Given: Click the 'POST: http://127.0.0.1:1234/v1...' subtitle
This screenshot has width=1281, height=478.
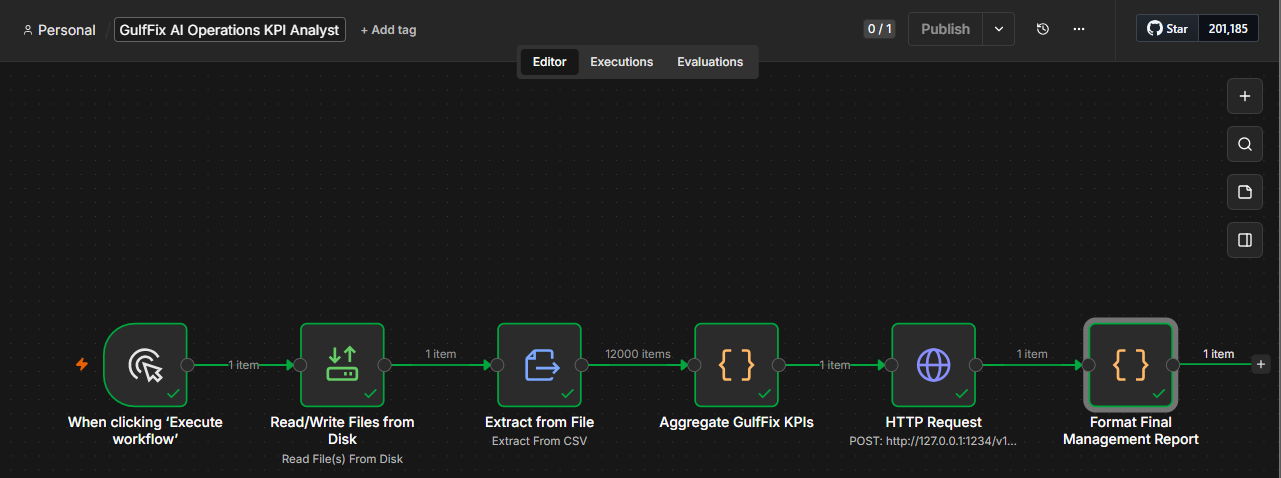Looking at the screenshot, I should 933,441.
